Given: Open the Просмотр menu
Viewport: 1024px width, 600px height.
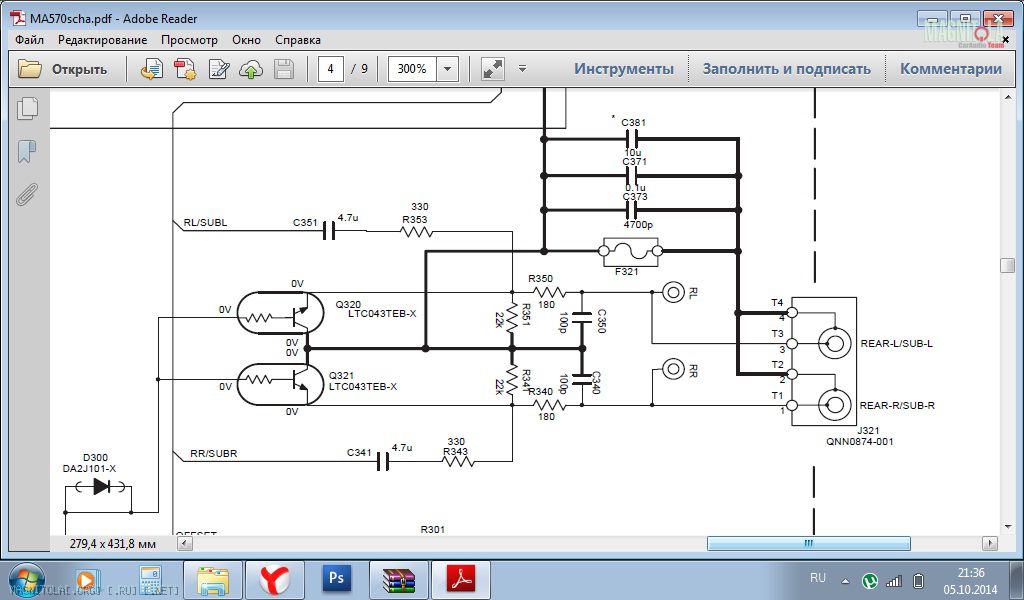Looking at the screenshot, I should [189, 40].
